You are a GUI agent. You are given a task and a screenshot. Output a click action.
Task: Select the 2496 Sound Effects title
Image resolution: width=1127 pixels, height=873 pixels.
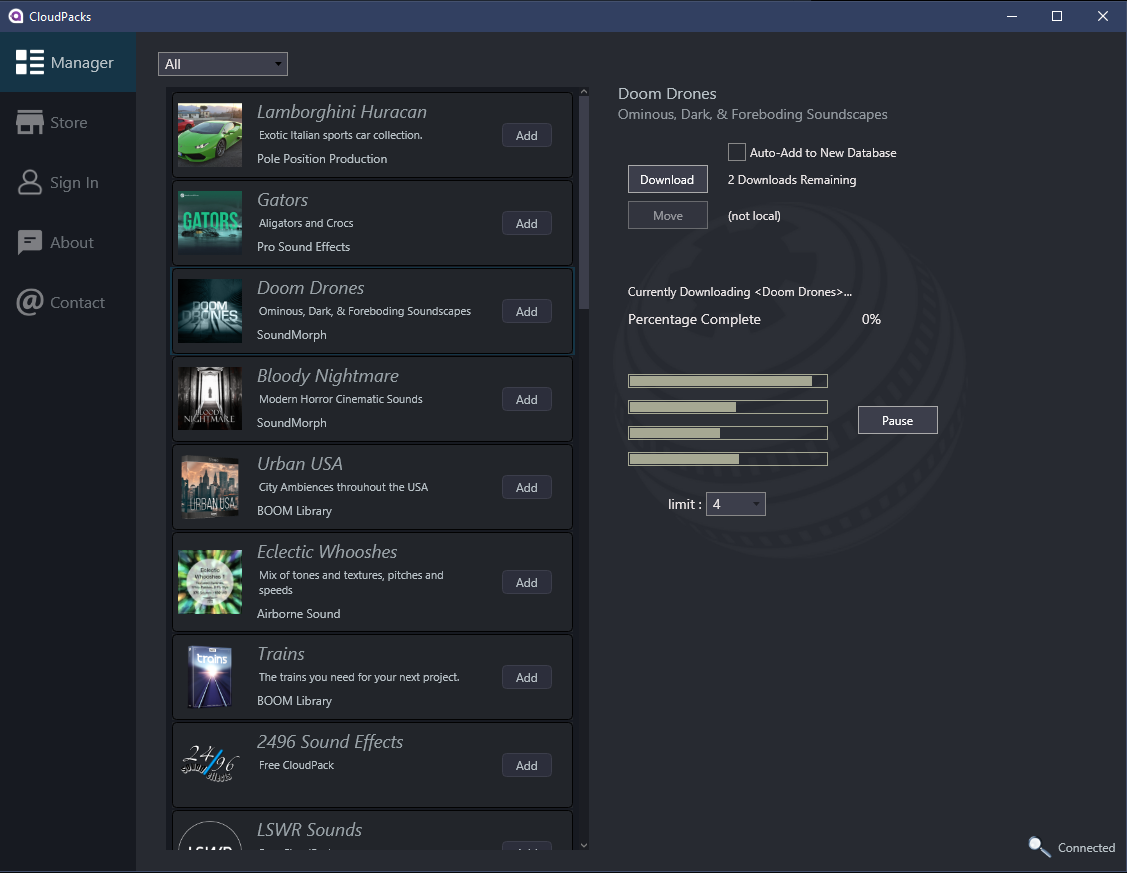(330, 742)
